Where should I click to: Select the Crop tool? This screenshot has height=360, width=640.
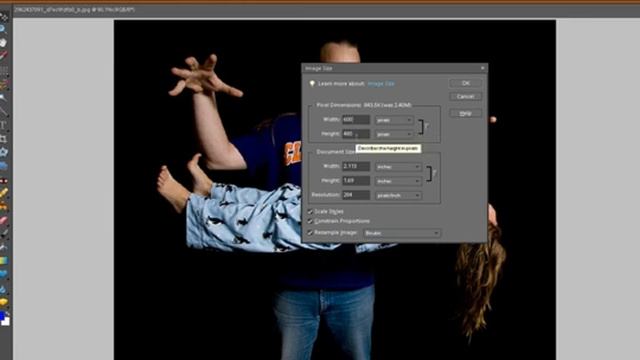(x=3, y=139)
